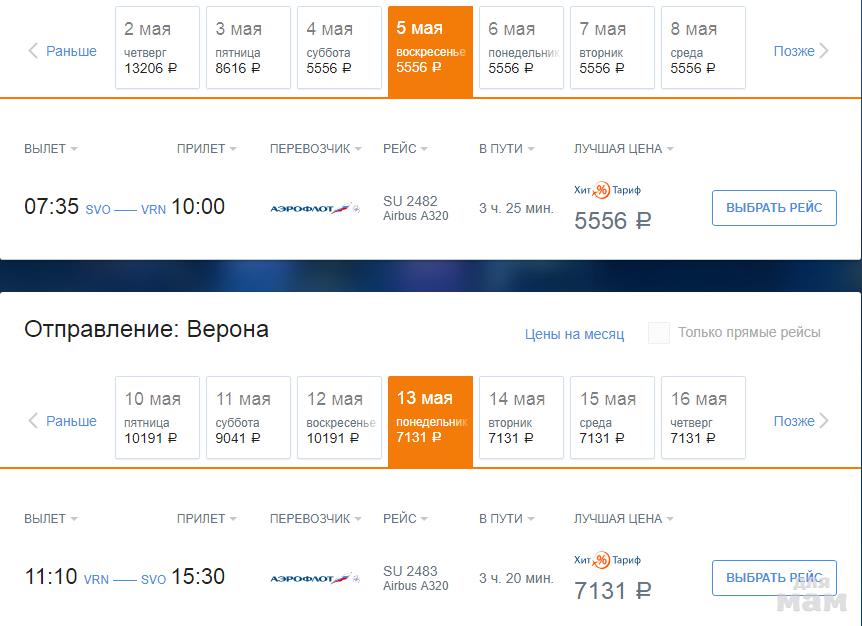Viewport: 862px width, 626px height.
Task: Sort Verona flights by travel duration
Action: (506, 519)
